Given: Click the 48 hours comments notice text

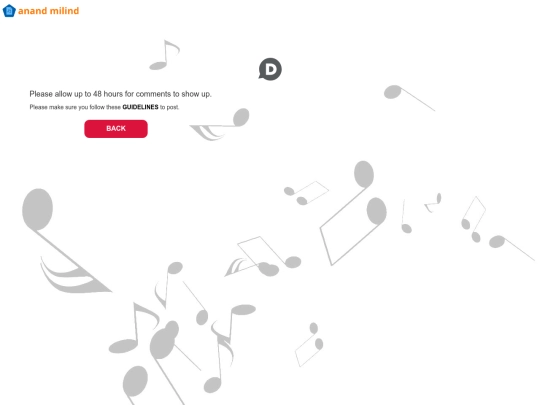Looking at the screenshot, I should 120,94.
